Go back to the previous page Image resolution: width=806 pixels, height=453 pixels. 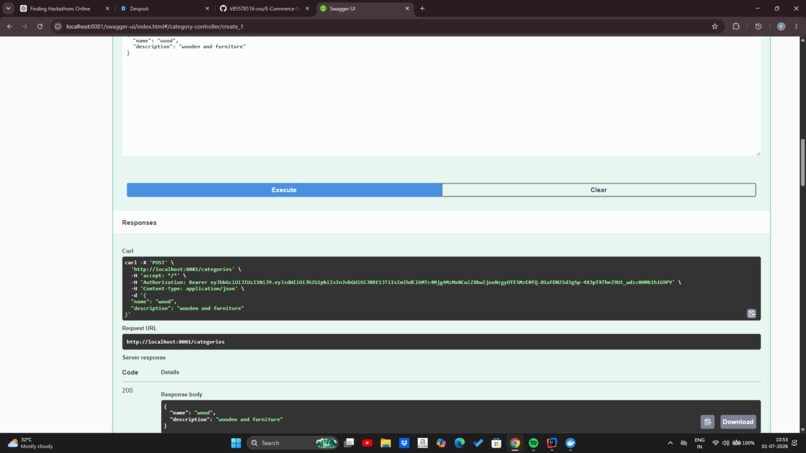10,26
